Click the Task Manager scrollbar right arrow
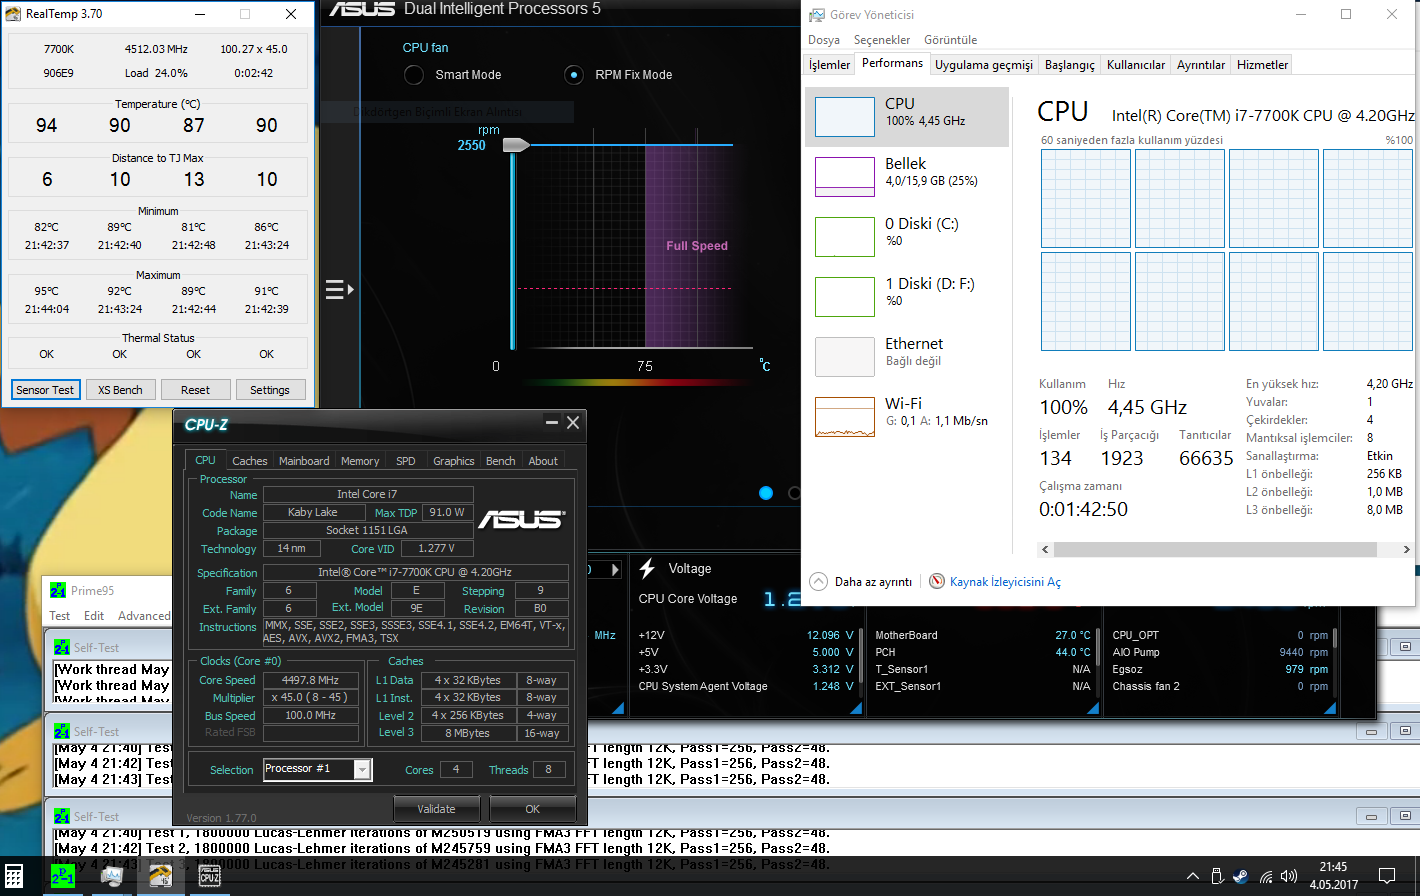 pos(1406,550)
